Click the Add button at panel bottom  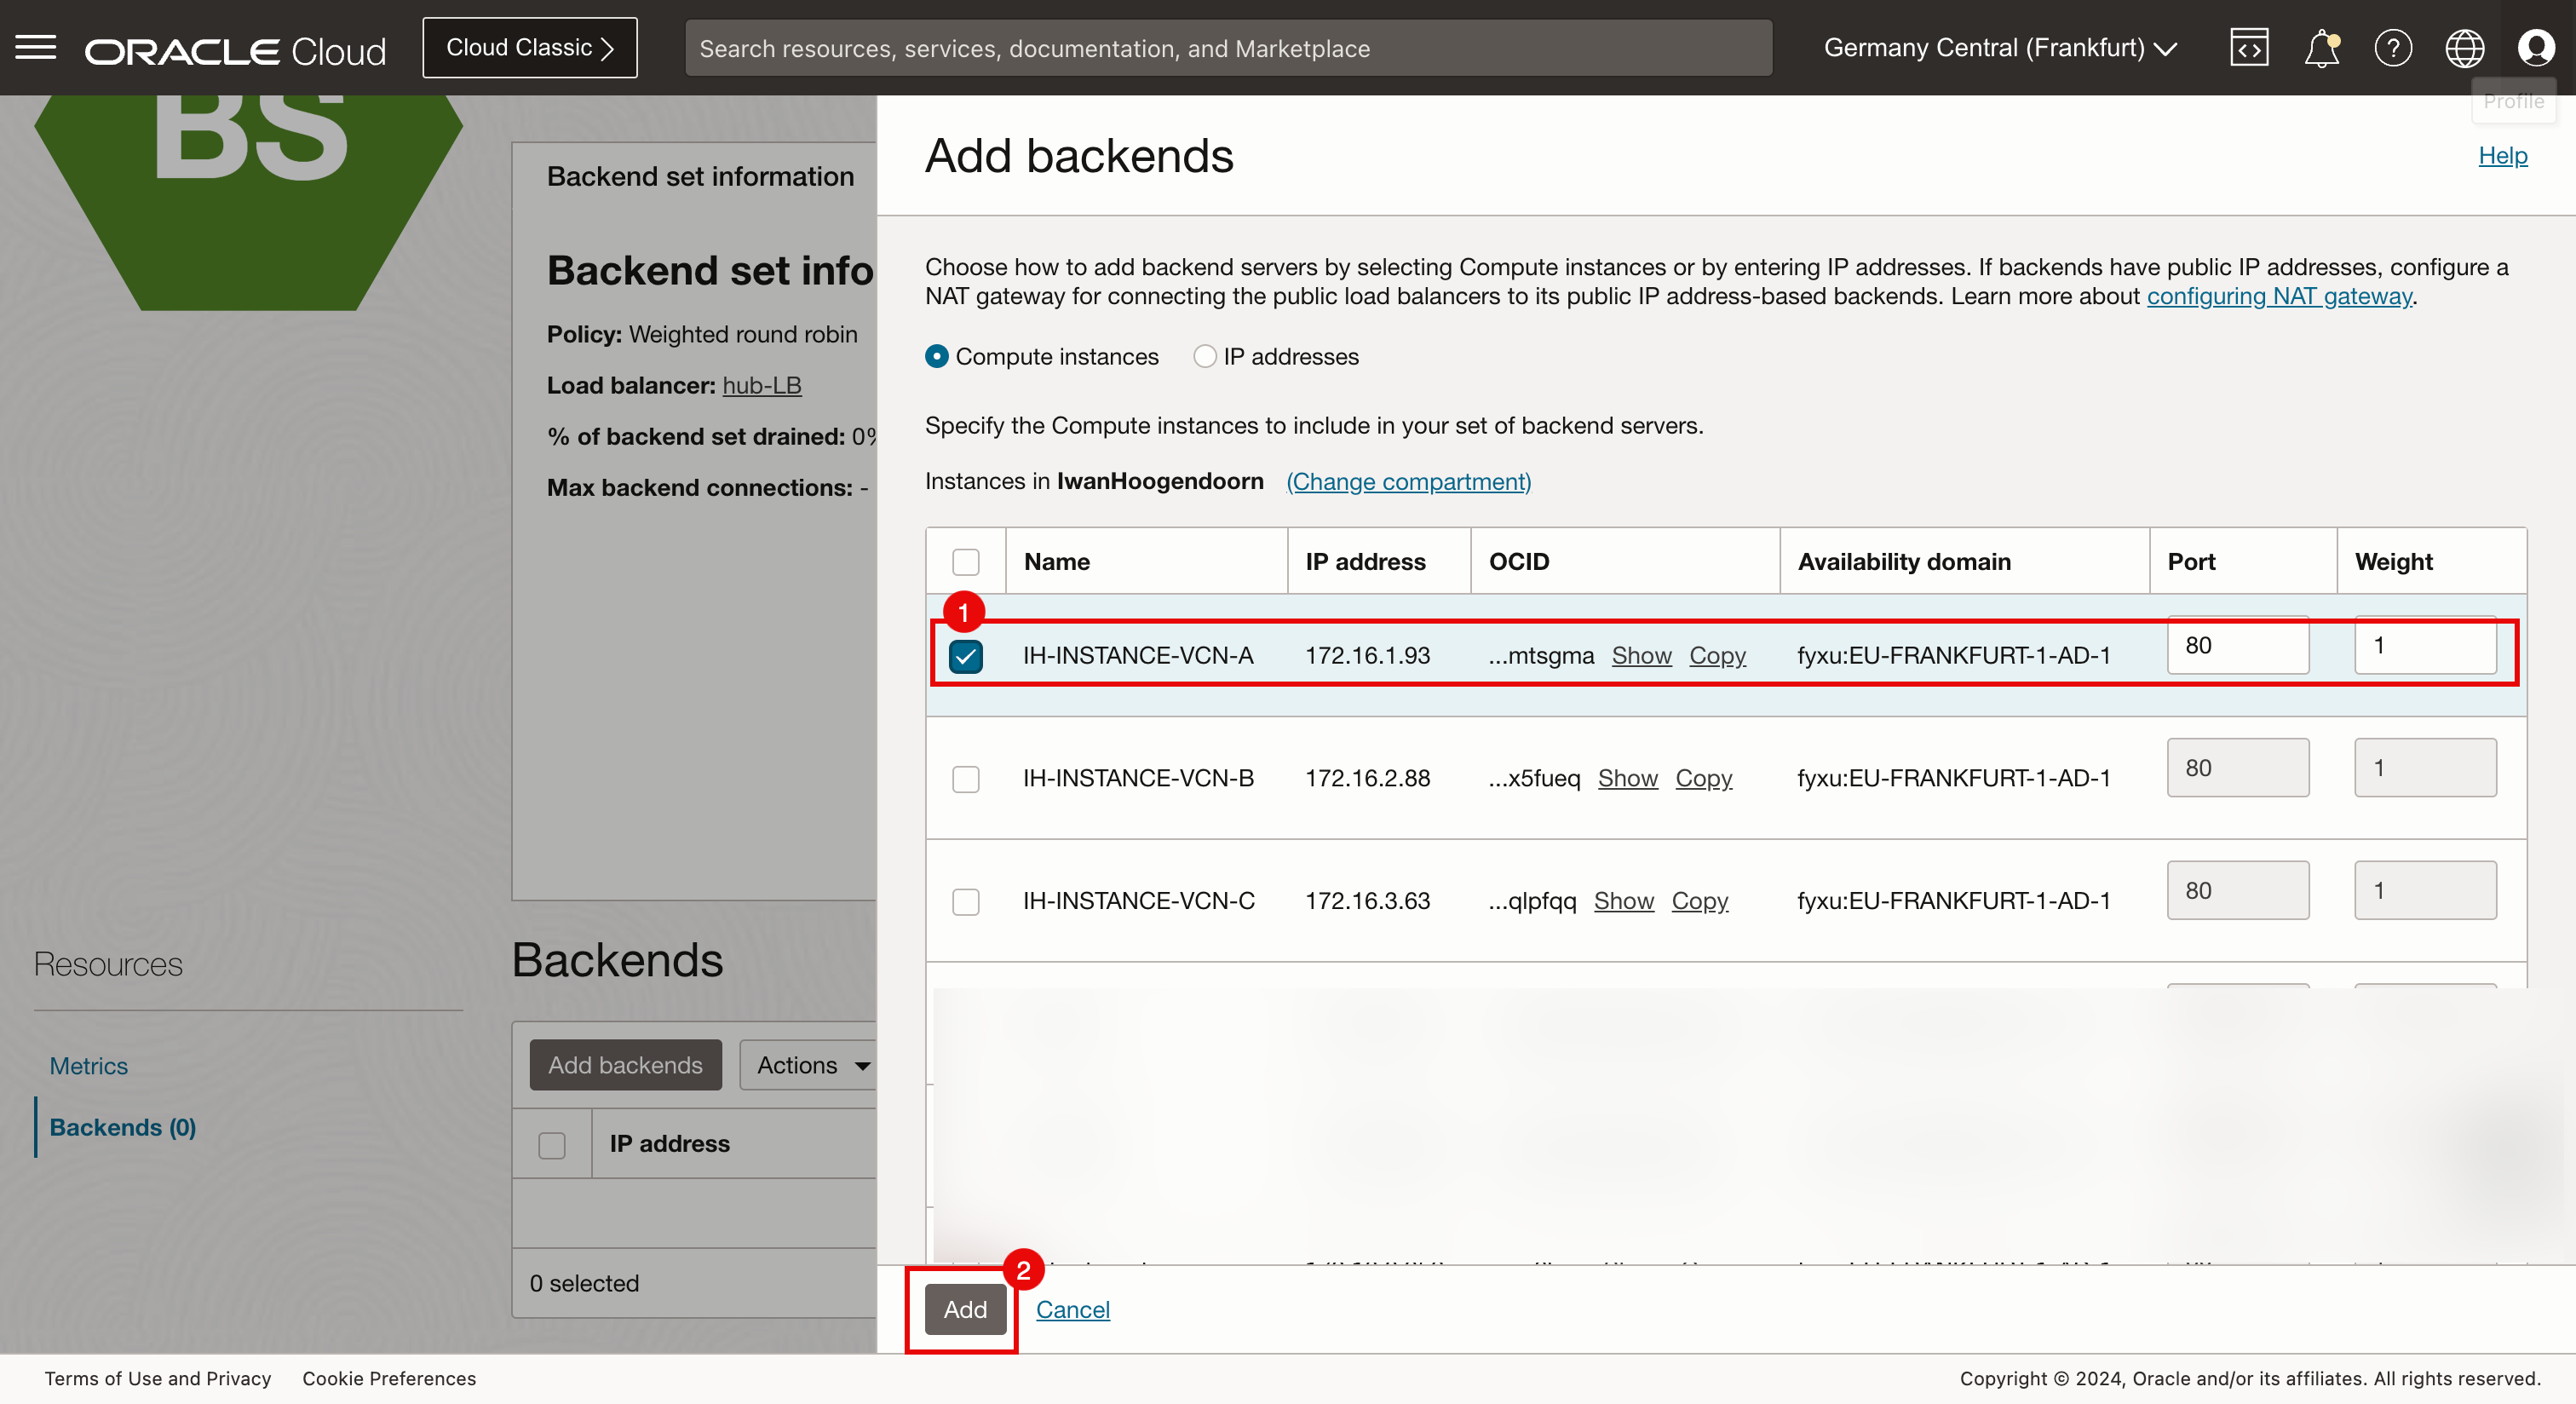[x=965, y=1309]
